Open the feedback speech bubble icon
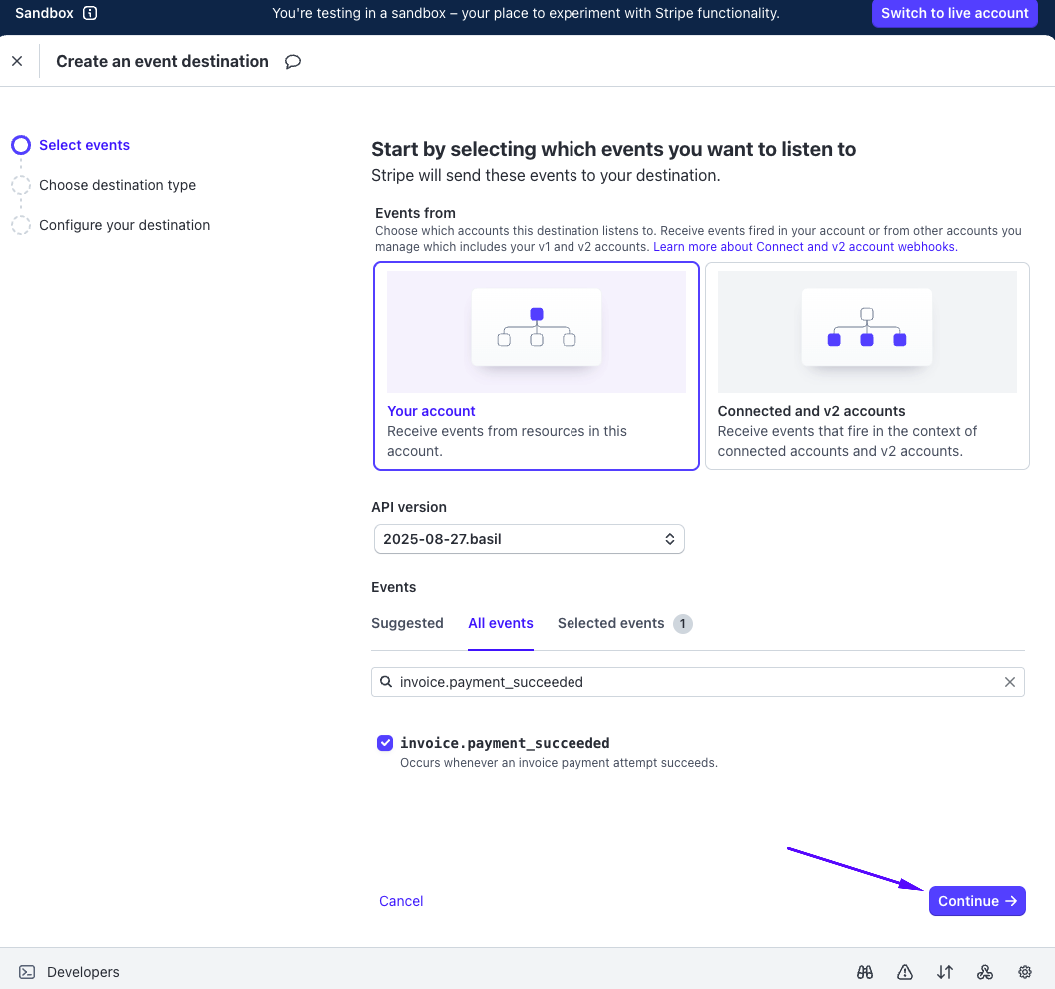This screenshot has height=989, width=1055. [293, 62]
